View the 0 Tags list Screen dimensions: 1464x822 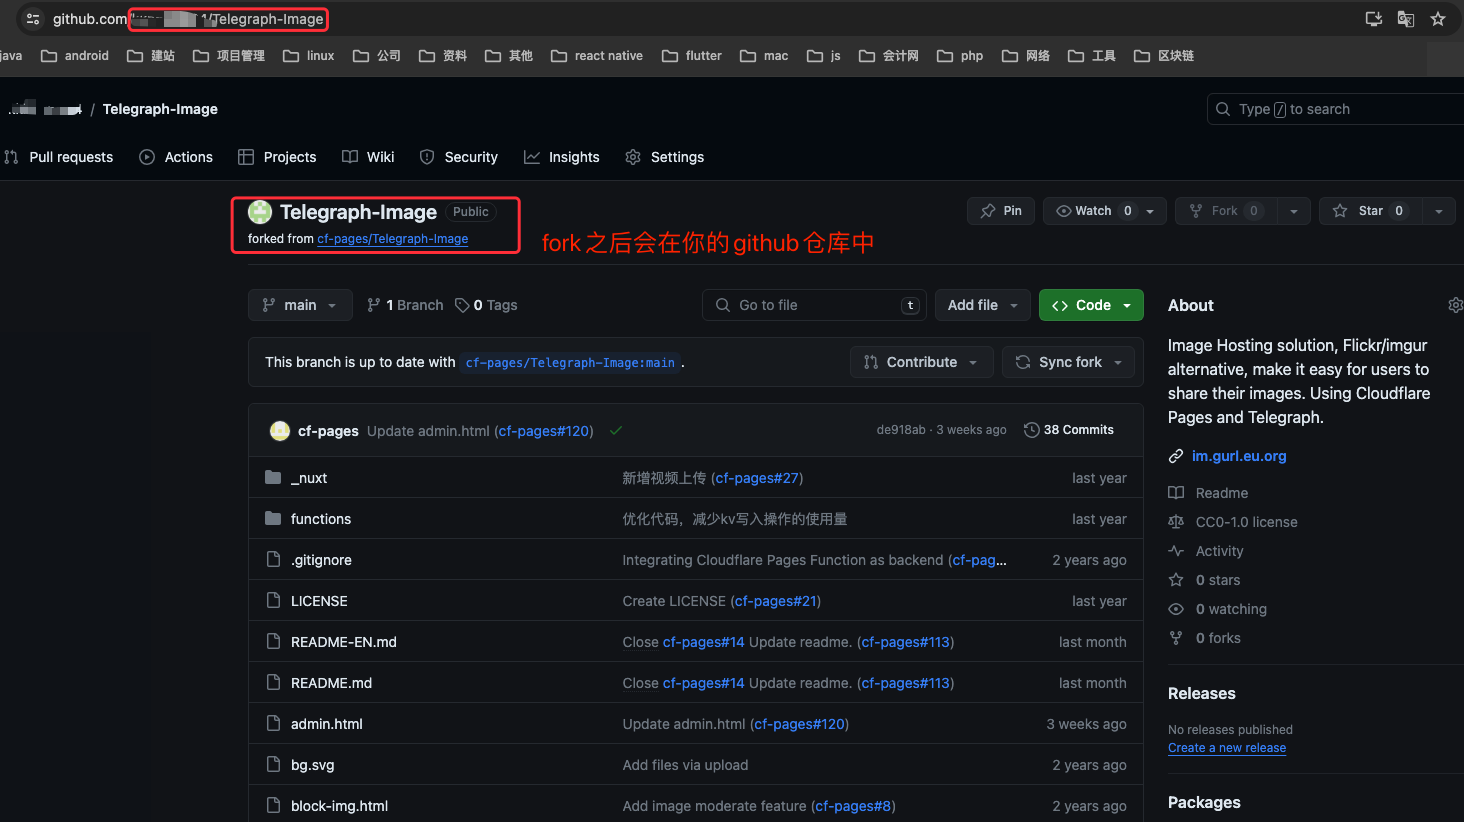pos(486,305)
